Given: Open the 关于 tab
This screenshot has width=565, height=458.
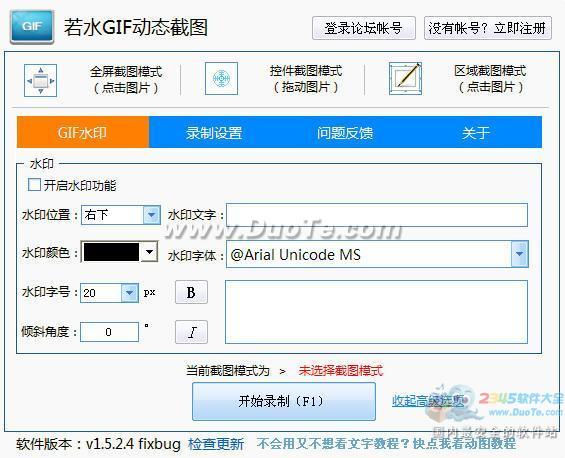Looking at the screenshot, I should [x=476, y=133].
